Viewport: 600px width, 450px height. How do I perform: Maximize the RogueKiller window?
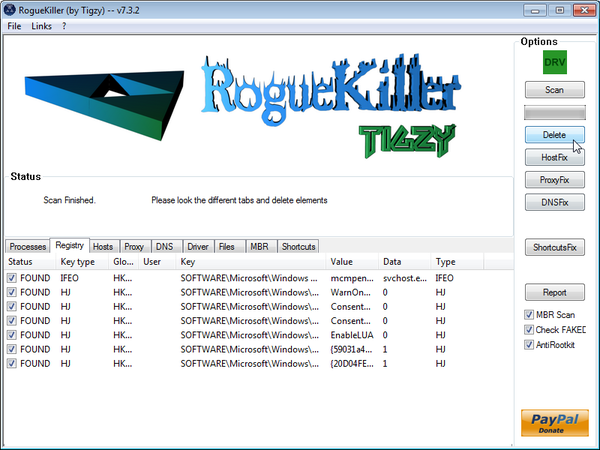point(559,10)
